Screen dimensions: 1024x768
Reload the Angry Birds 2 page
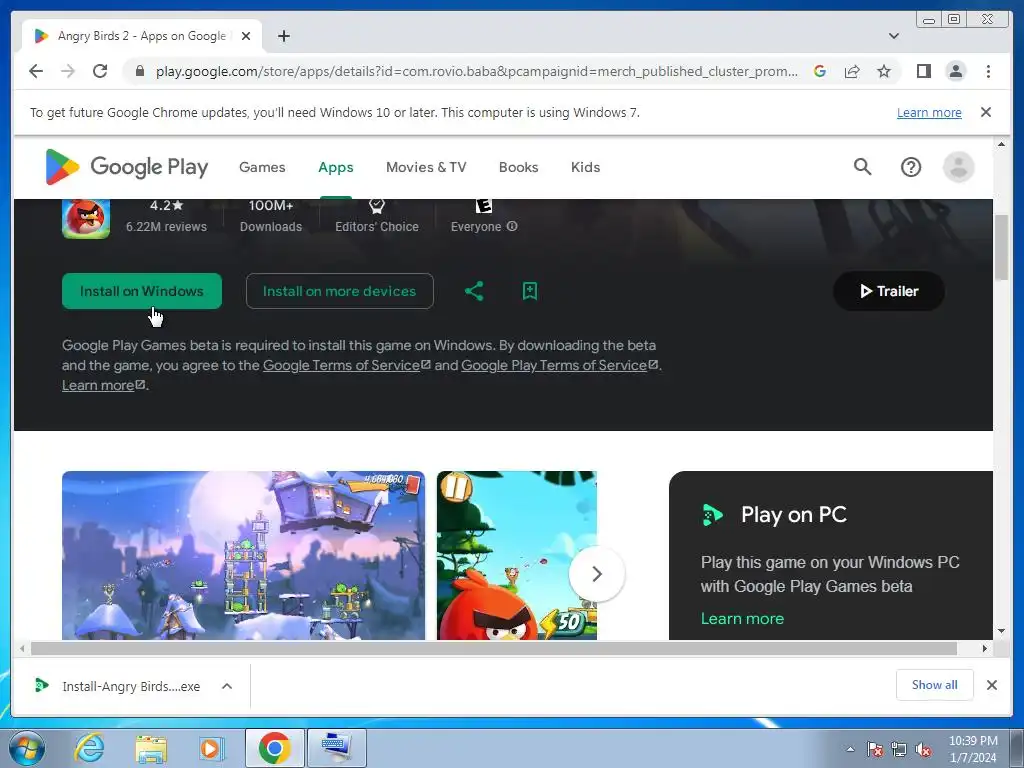point(100,71)
